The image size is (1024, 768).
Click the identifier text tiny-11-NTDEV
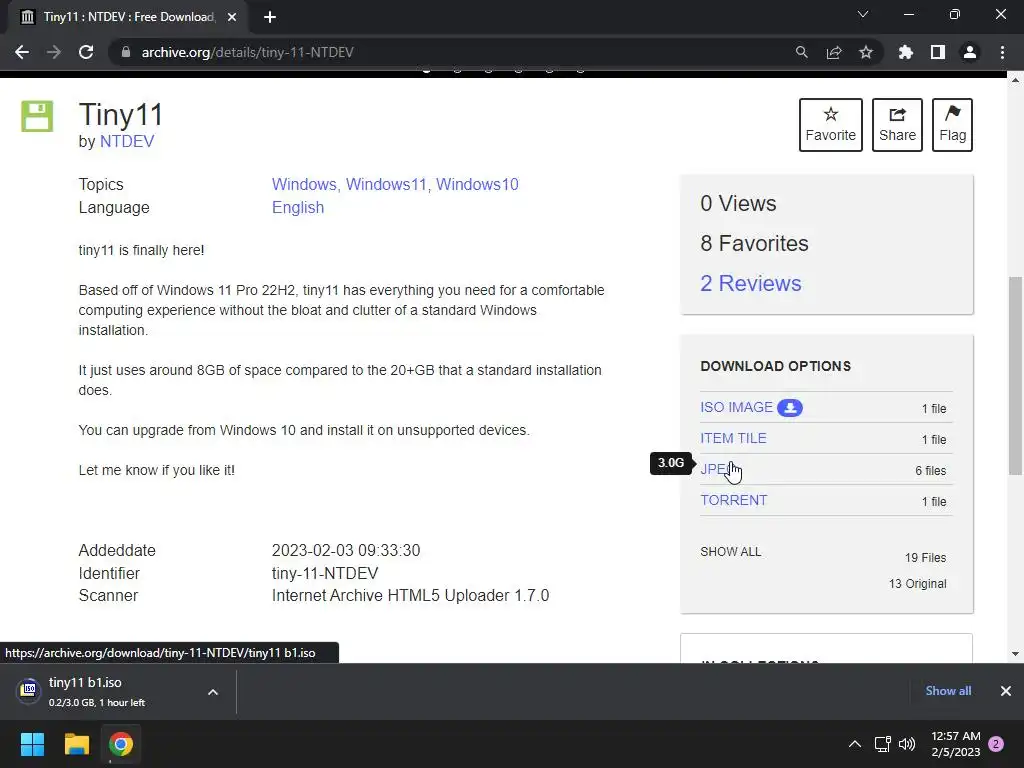tap(325, 573)
